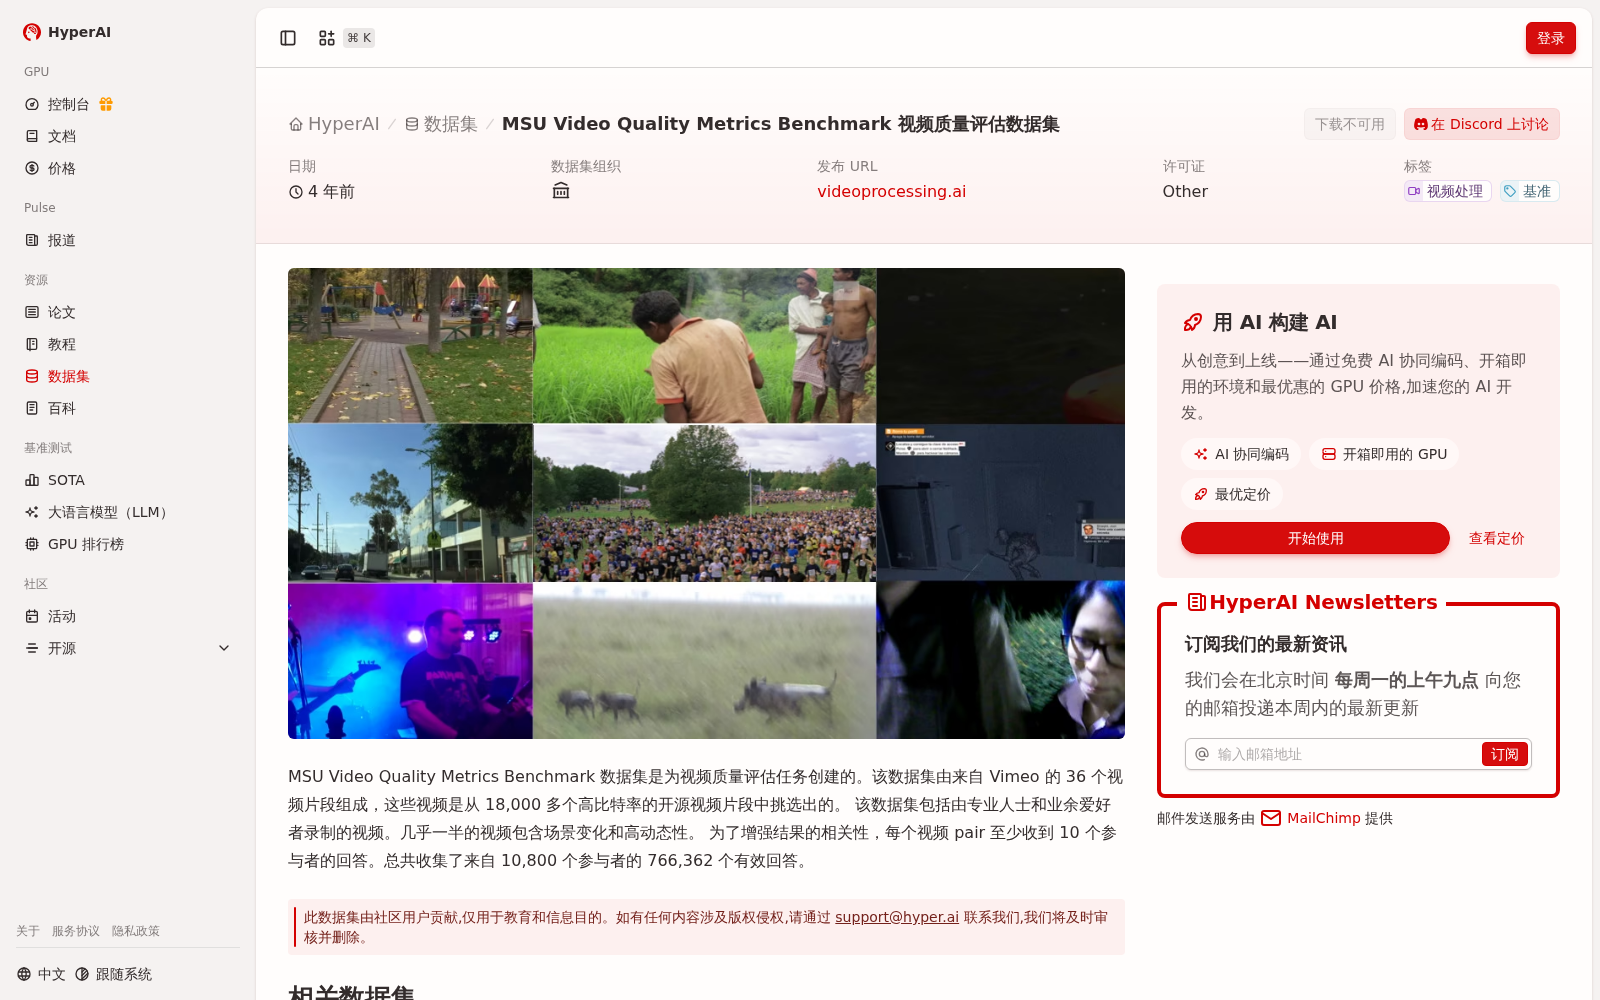Click the ⌘ K shortcut badge
Image resolution: width=1600 pixels, height=1000 pixels.
[359, 38]
